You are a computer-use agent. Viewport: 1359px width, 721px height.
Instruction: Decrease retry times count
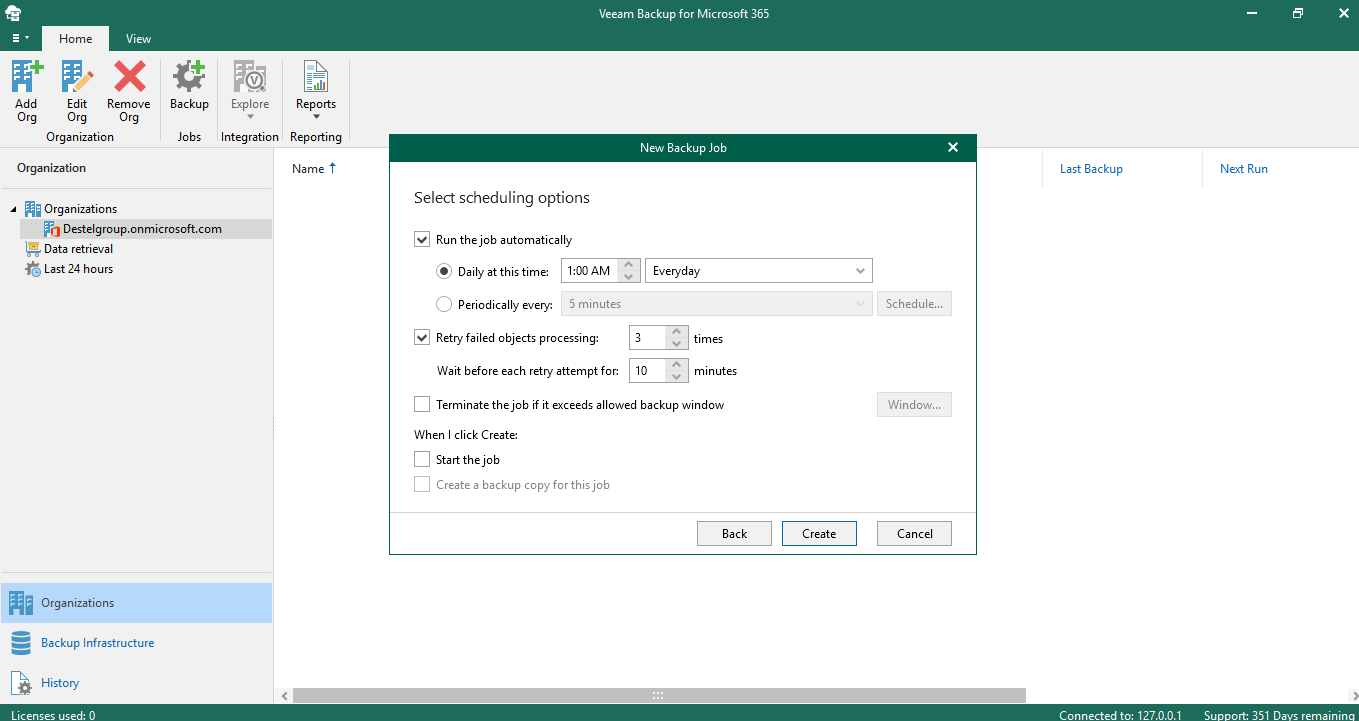[x=677, y=344]
